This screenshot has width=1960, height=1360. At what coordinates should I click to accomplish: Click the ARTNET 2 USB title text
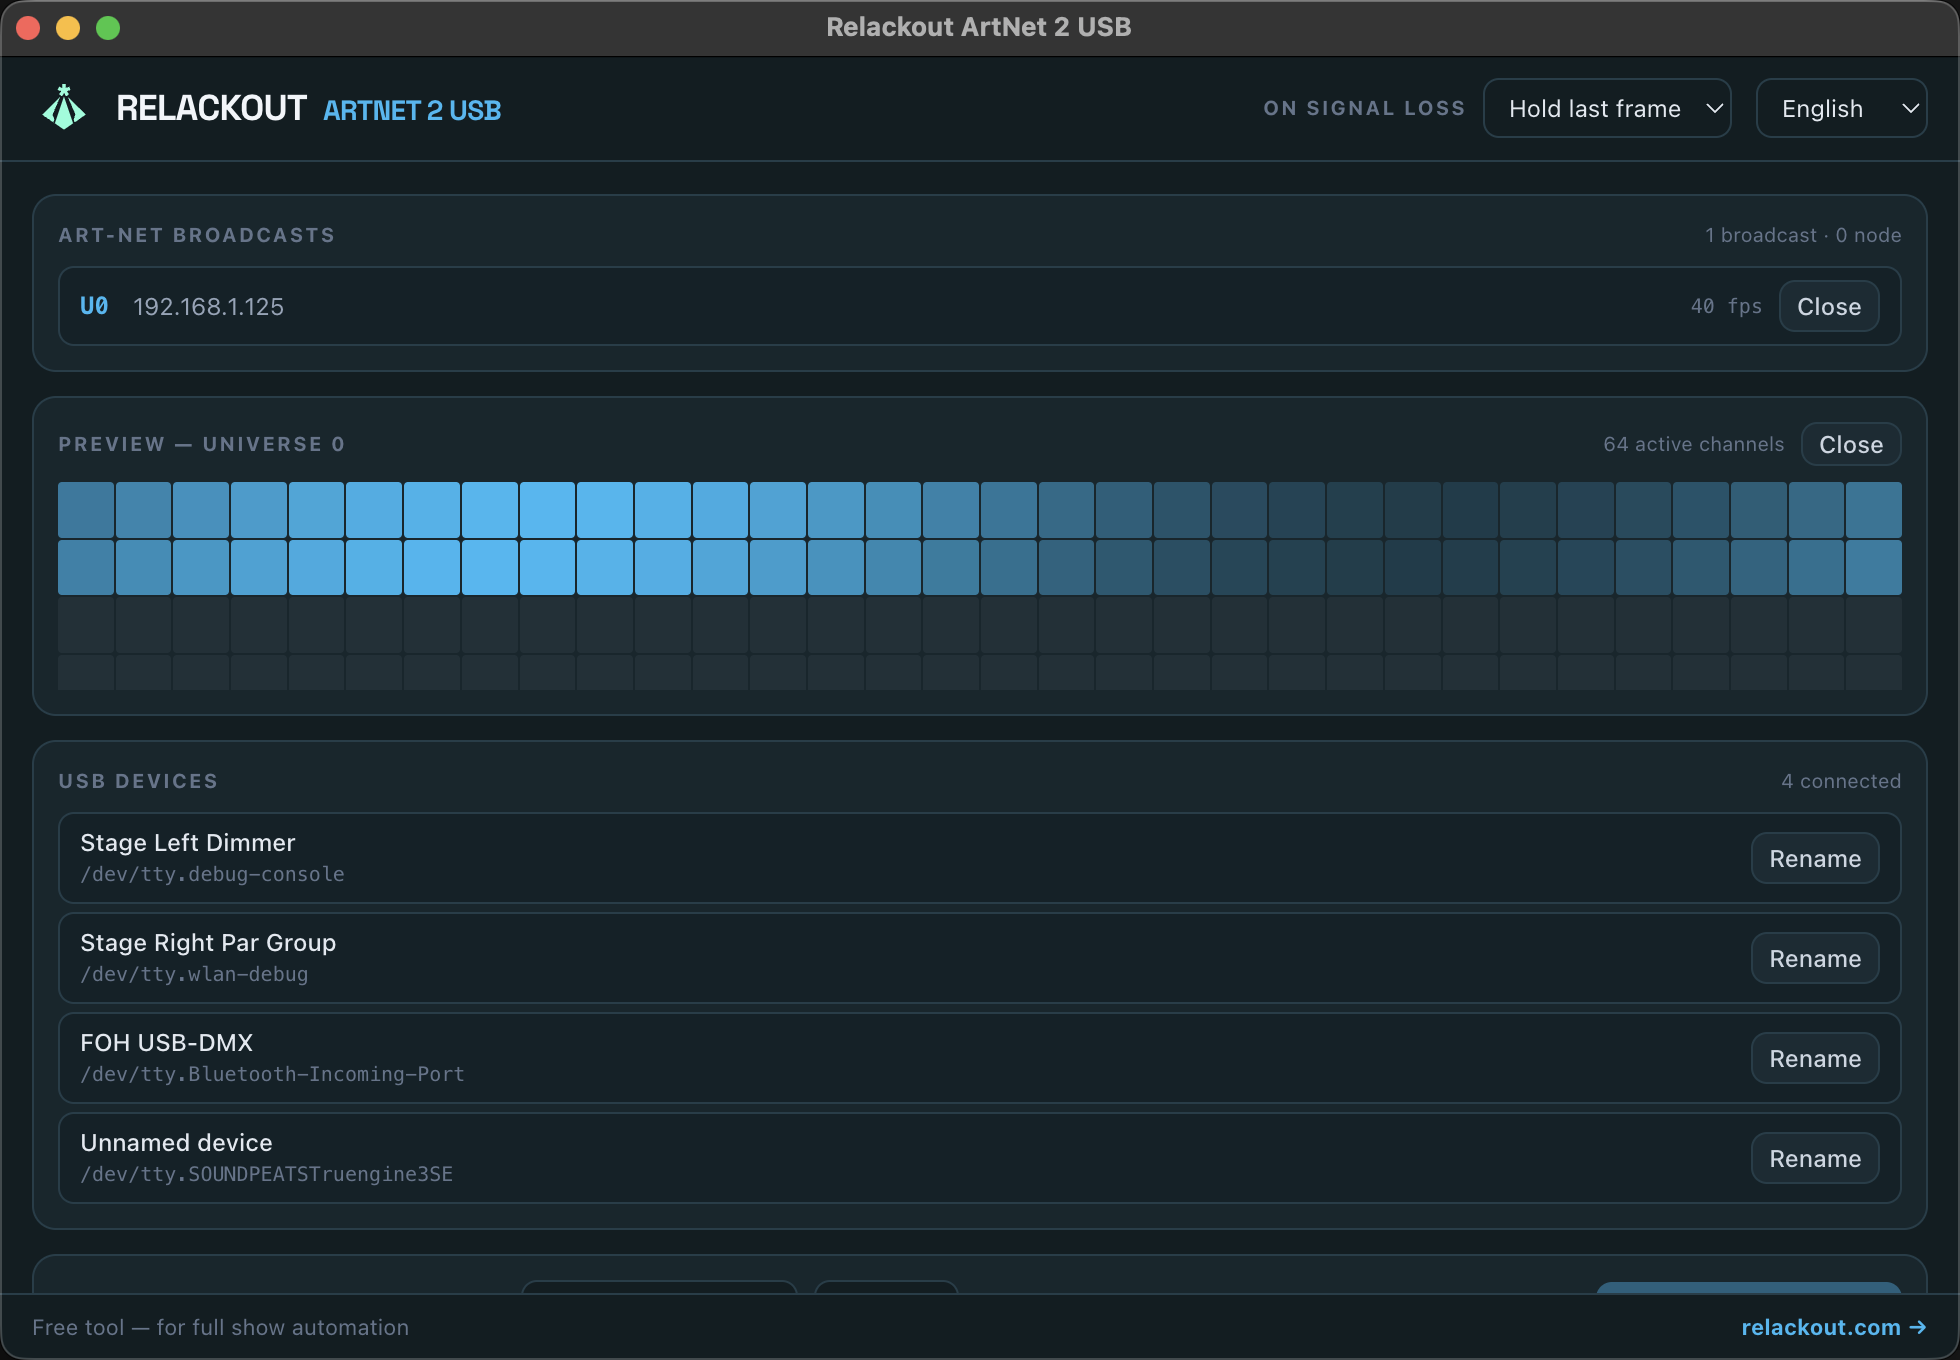tap(412, 110)
